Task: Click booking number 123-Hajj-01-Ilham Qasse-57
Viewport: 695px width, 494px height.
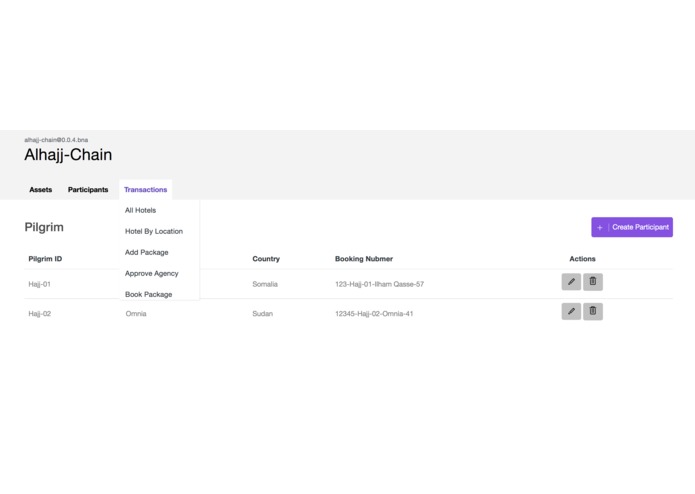Action: [x=379, y=284]
